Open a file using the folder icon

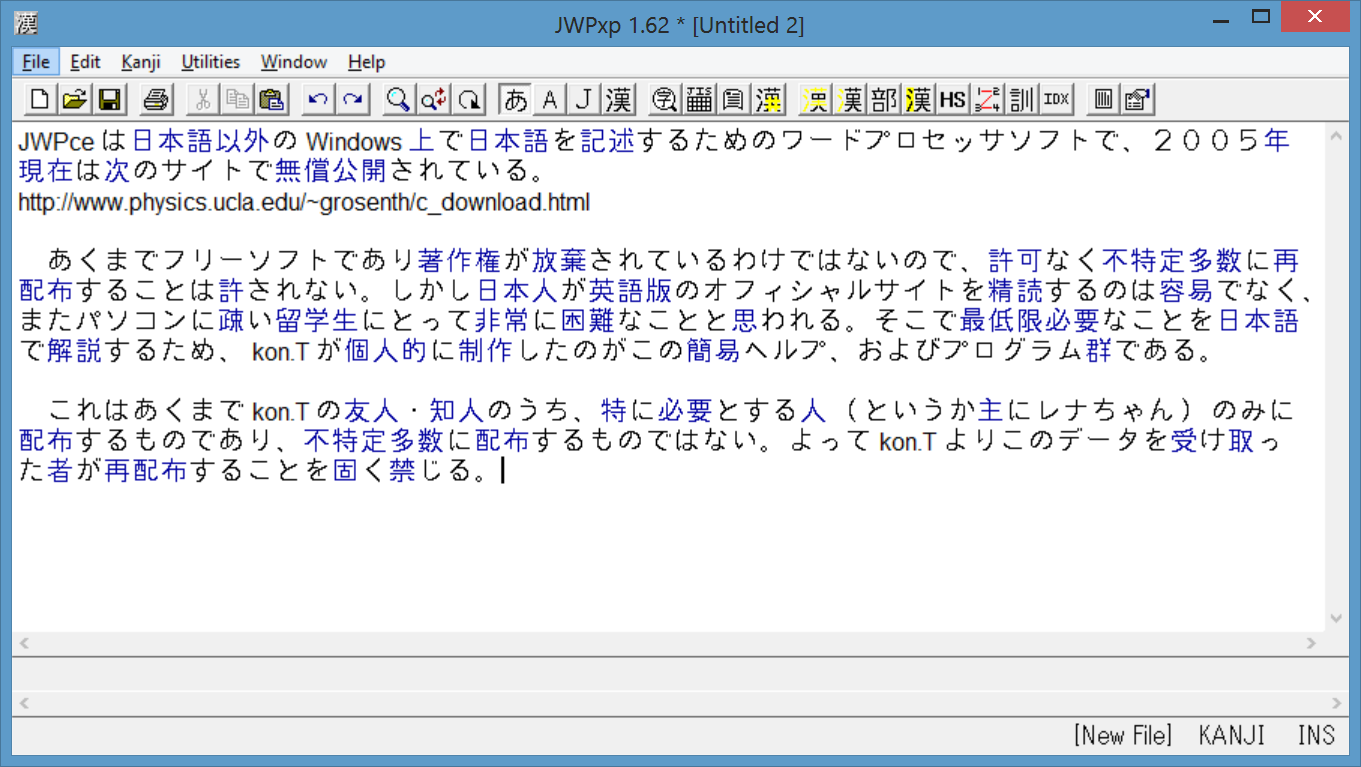73,99
